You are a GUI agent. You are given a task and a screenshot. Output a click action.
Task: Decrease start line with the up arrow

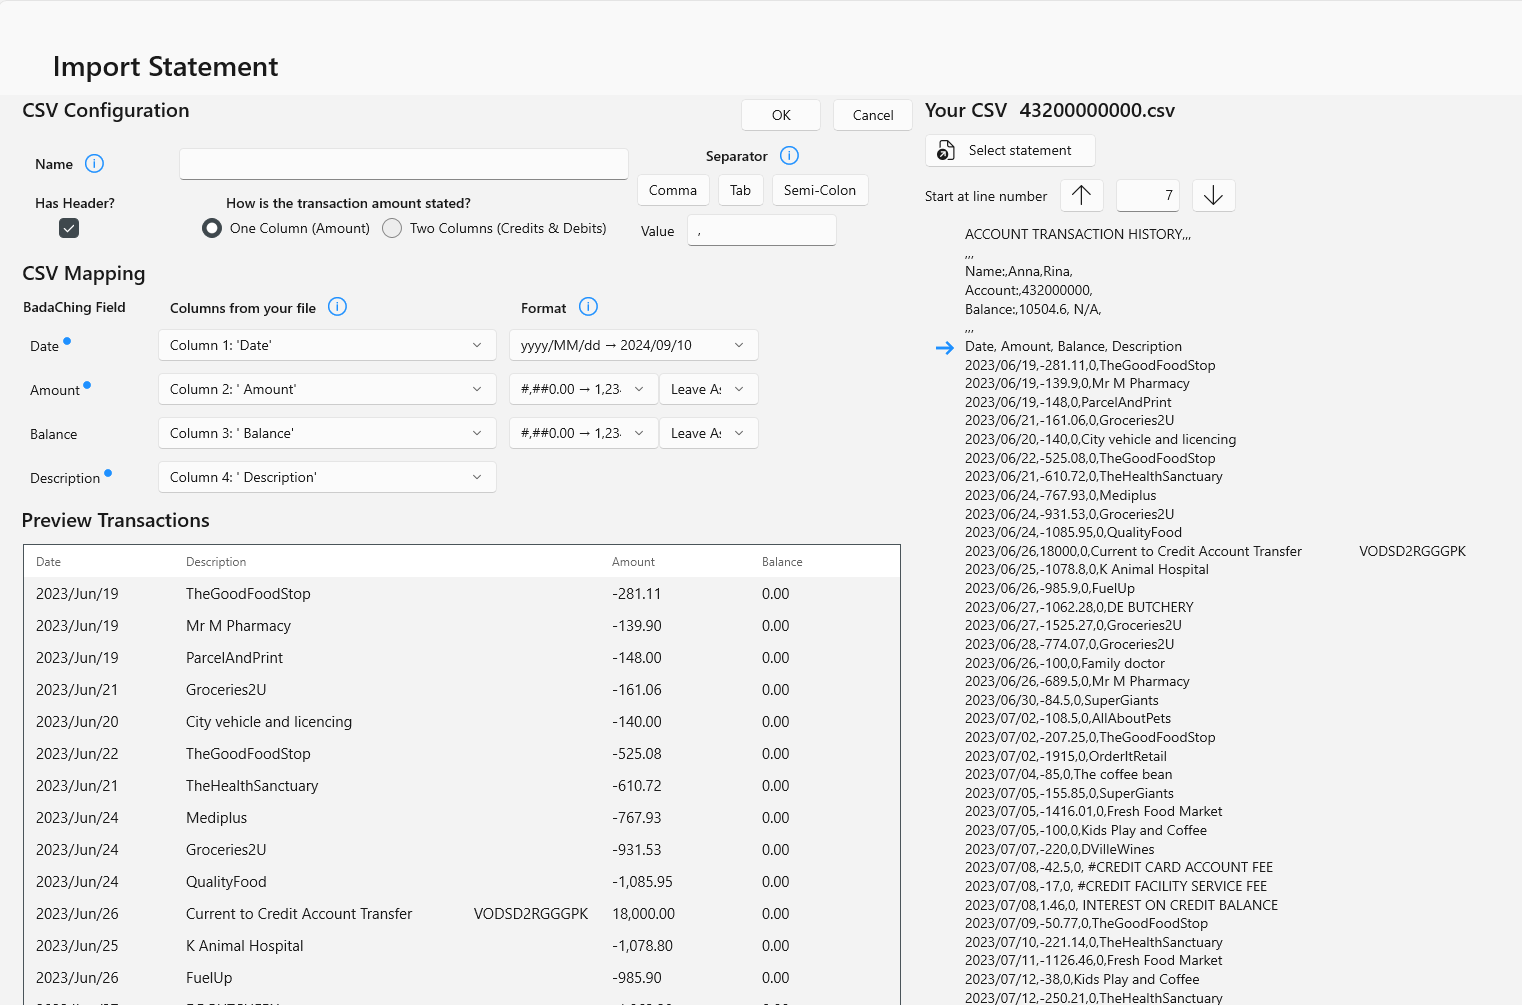point(1081,195)
